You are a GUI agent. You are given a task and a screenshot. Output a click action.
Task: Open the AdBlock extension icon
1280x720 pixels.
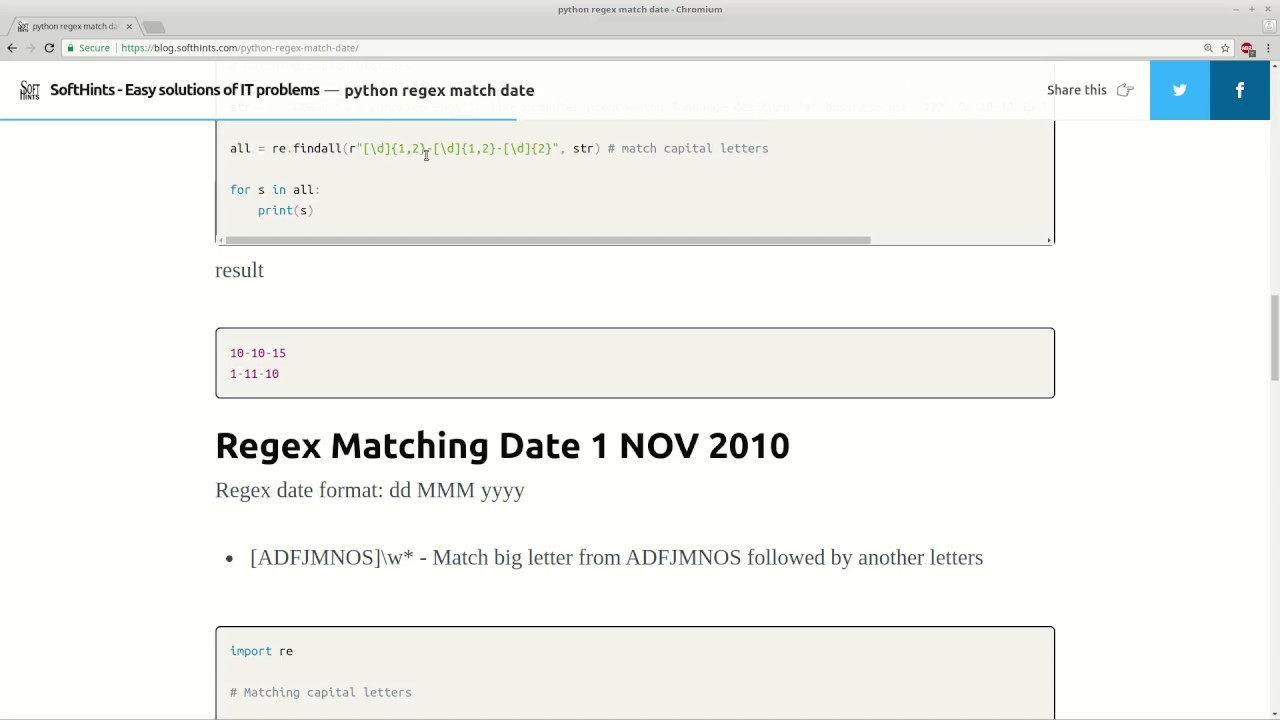pos(1247,48)
